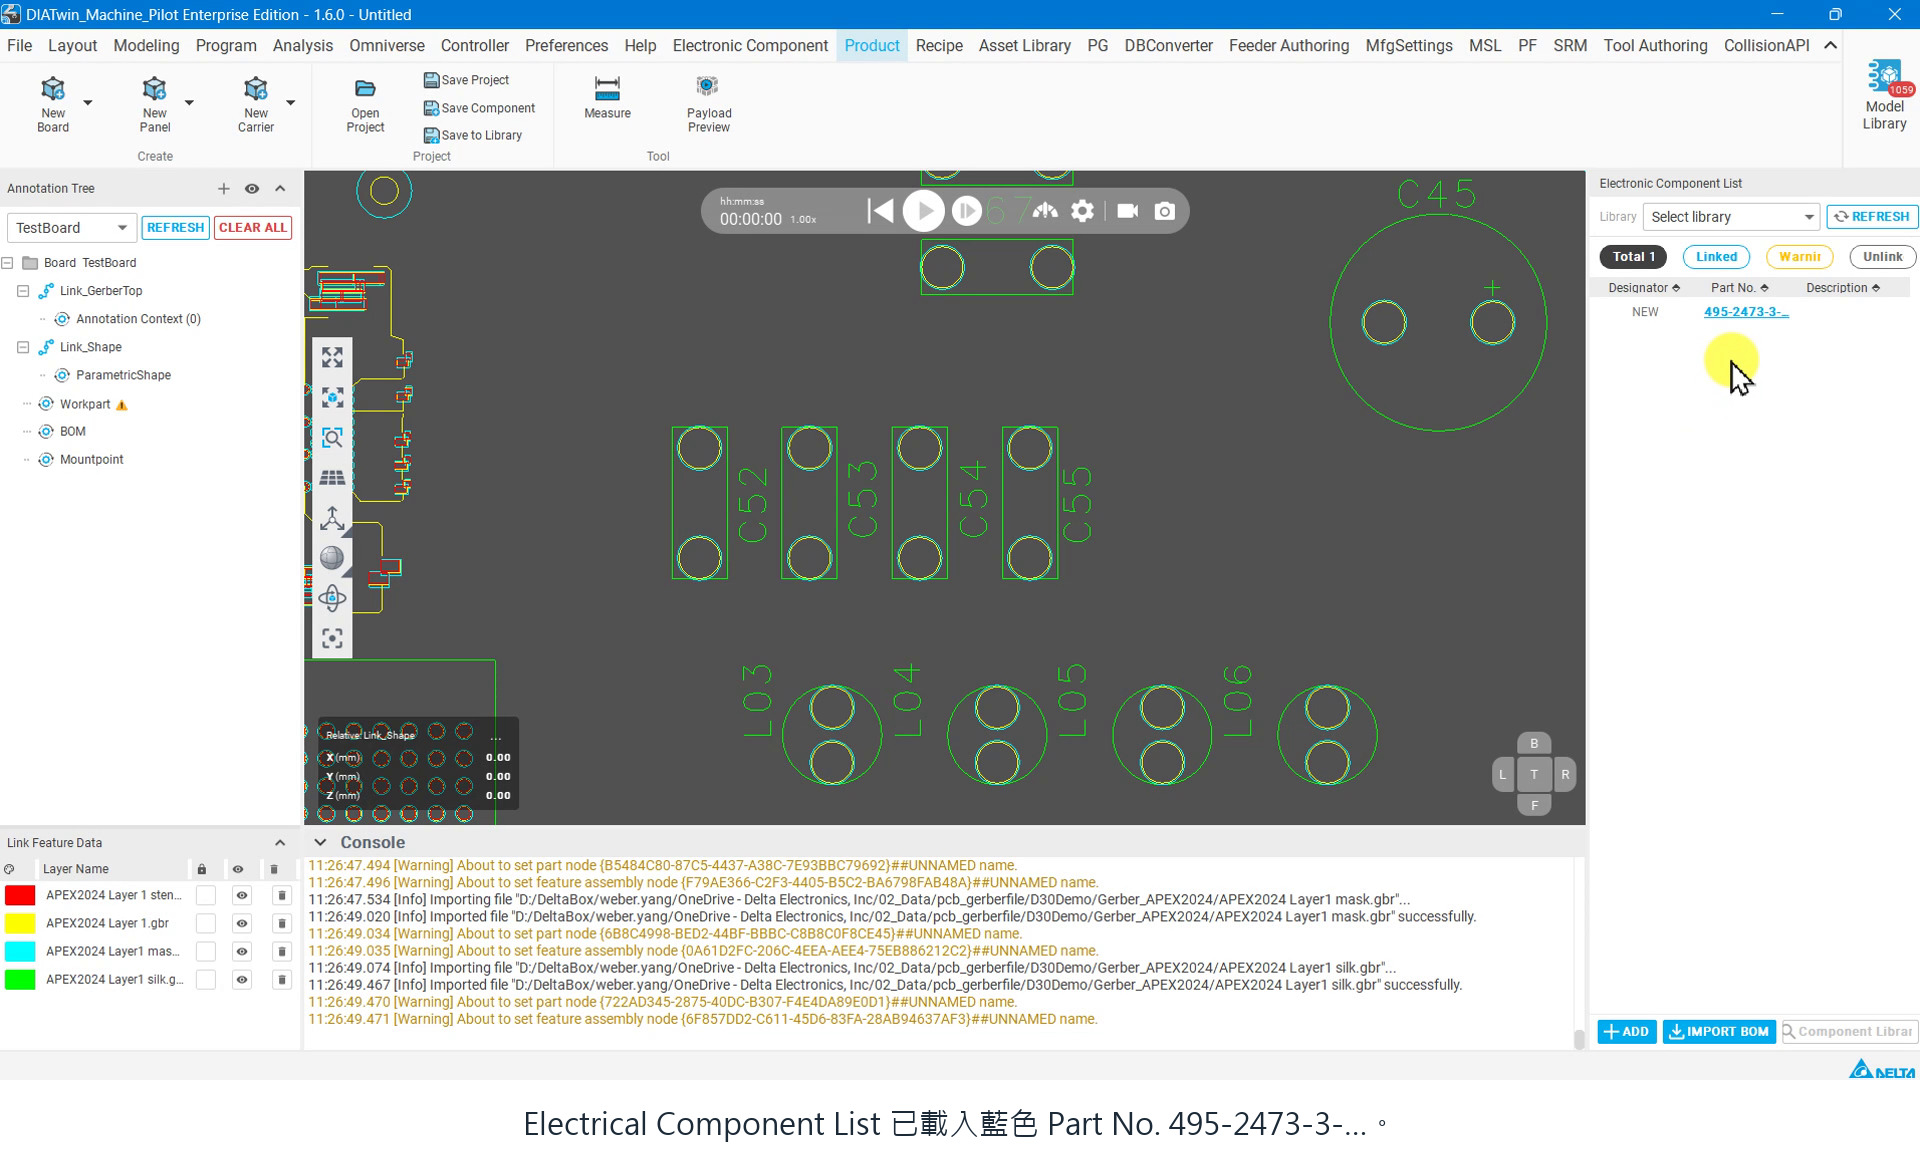Hide the APEX2024 Layer 1 stencil layer
Image resolution: width=1920 pixels, height=1172 pixels.
(x=241, y=895)
